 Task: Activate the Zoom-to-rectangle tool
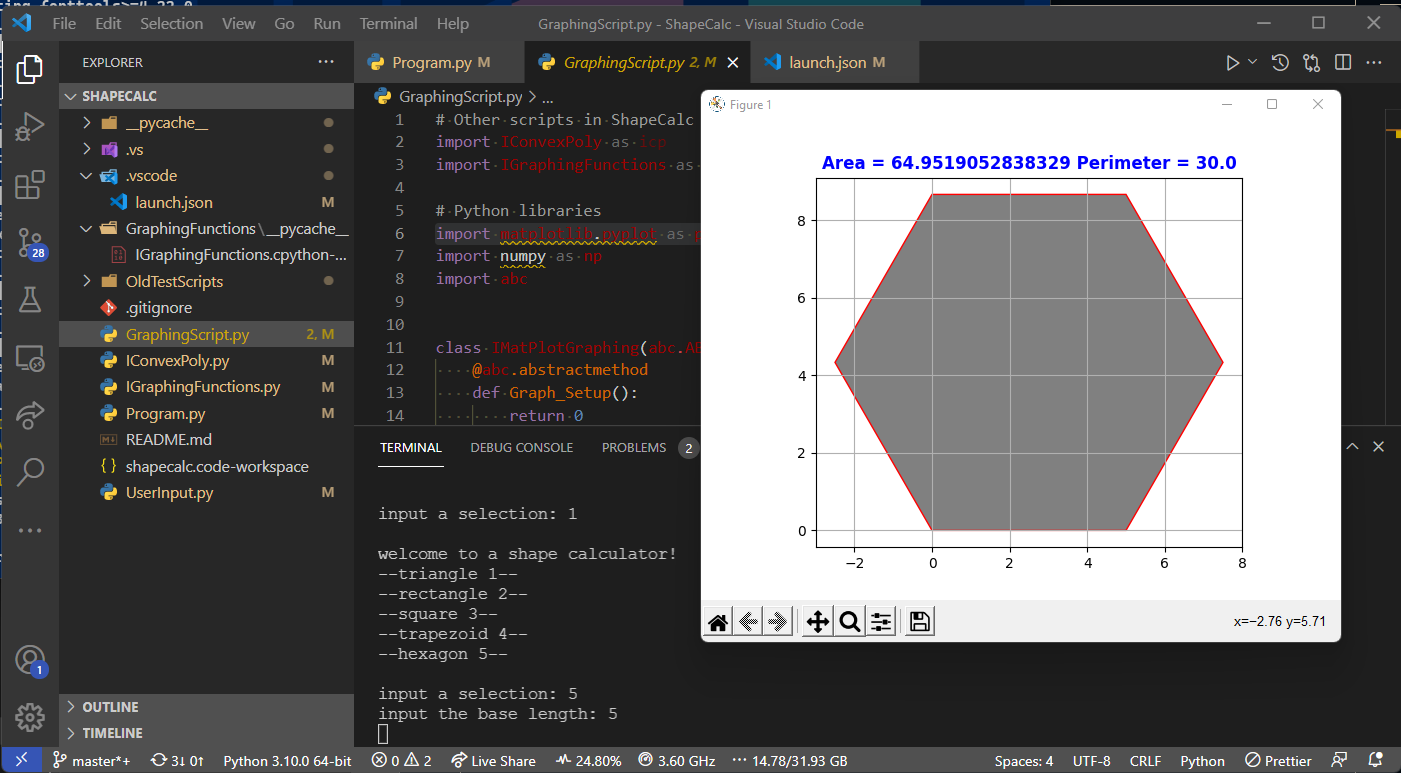[x=849, y=621]
